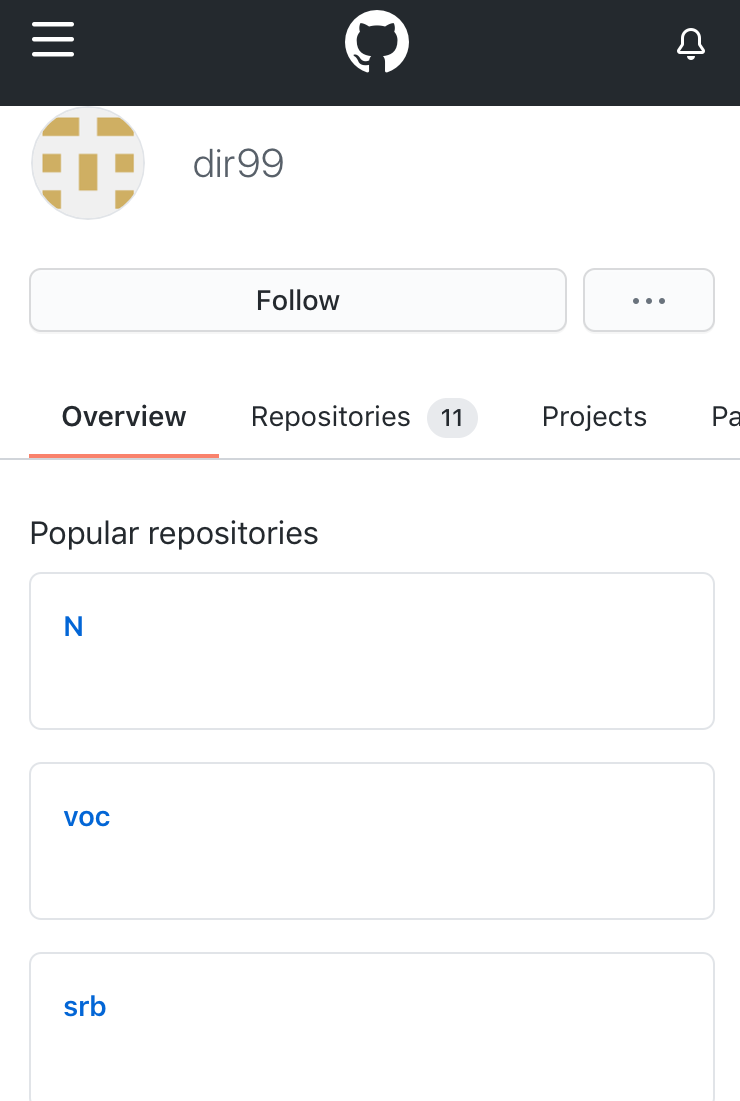The height and width of the screenshot is (1101, 740).
Task: Click the repositories count badge 11
Action: pyautogui.click(x=452, y=418)
